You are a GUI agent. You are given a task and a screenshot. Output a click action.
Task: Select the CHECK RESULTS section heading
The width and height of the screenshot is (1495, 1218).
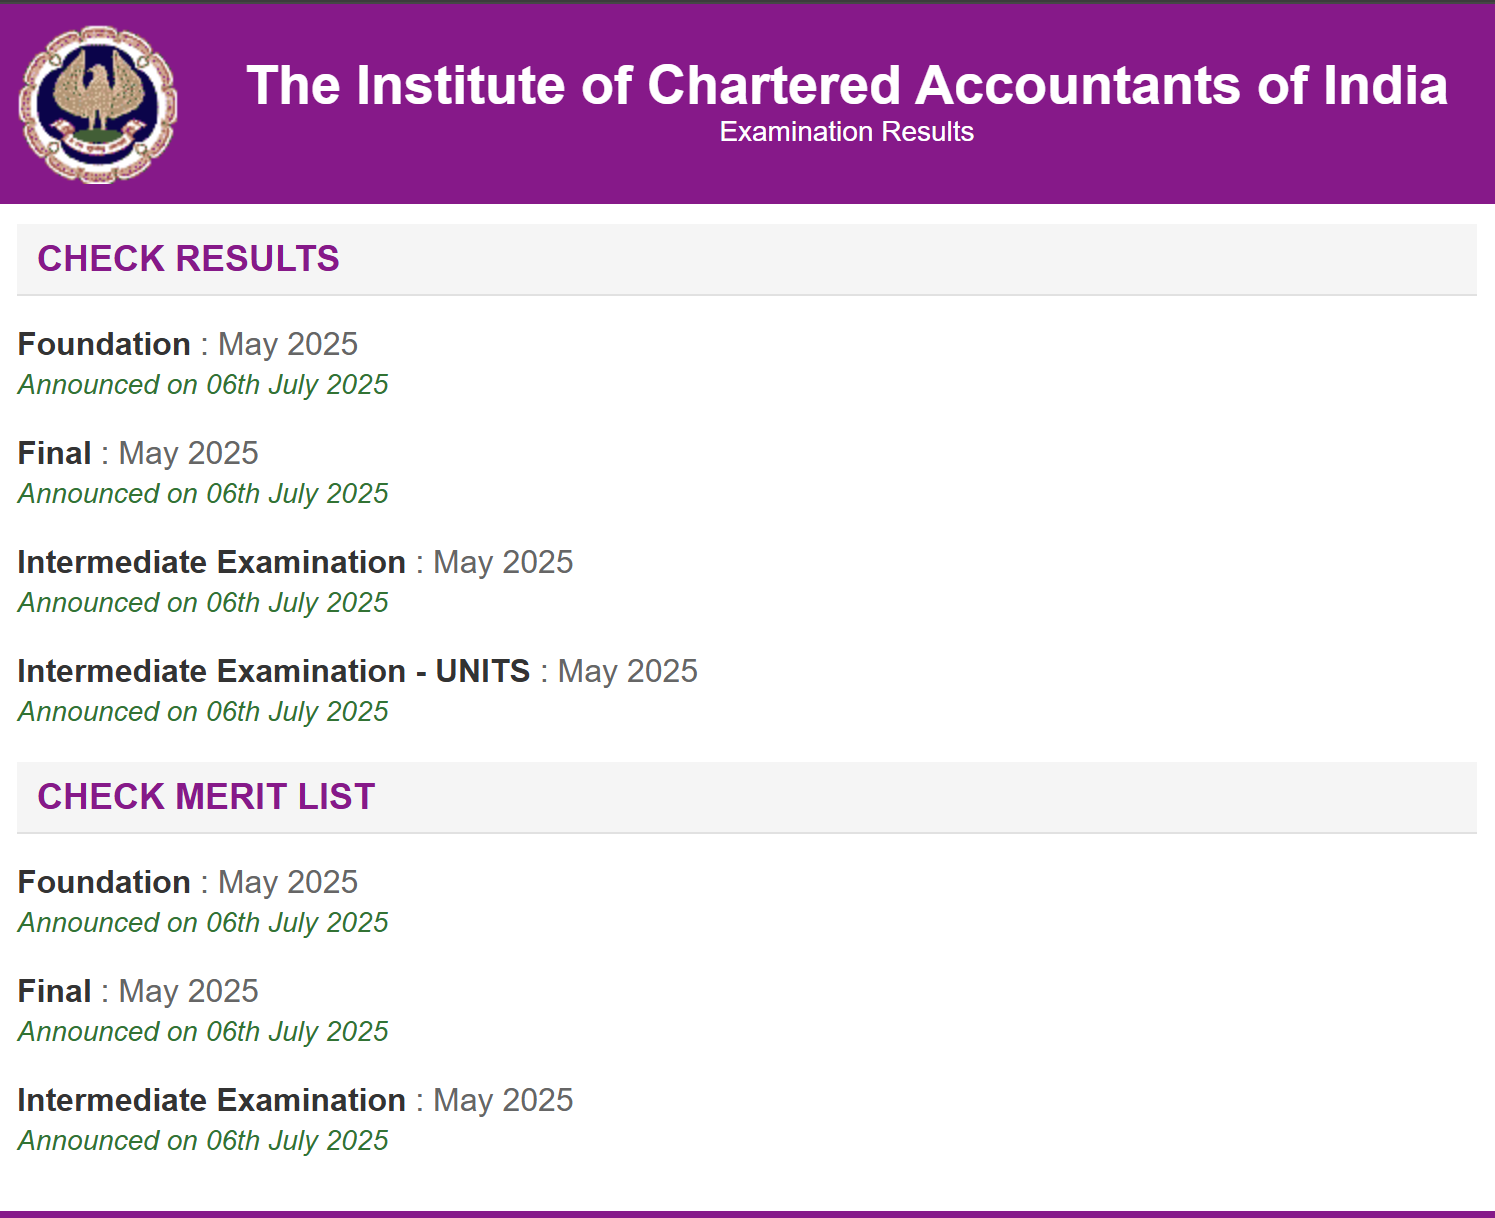click(188, 259)
